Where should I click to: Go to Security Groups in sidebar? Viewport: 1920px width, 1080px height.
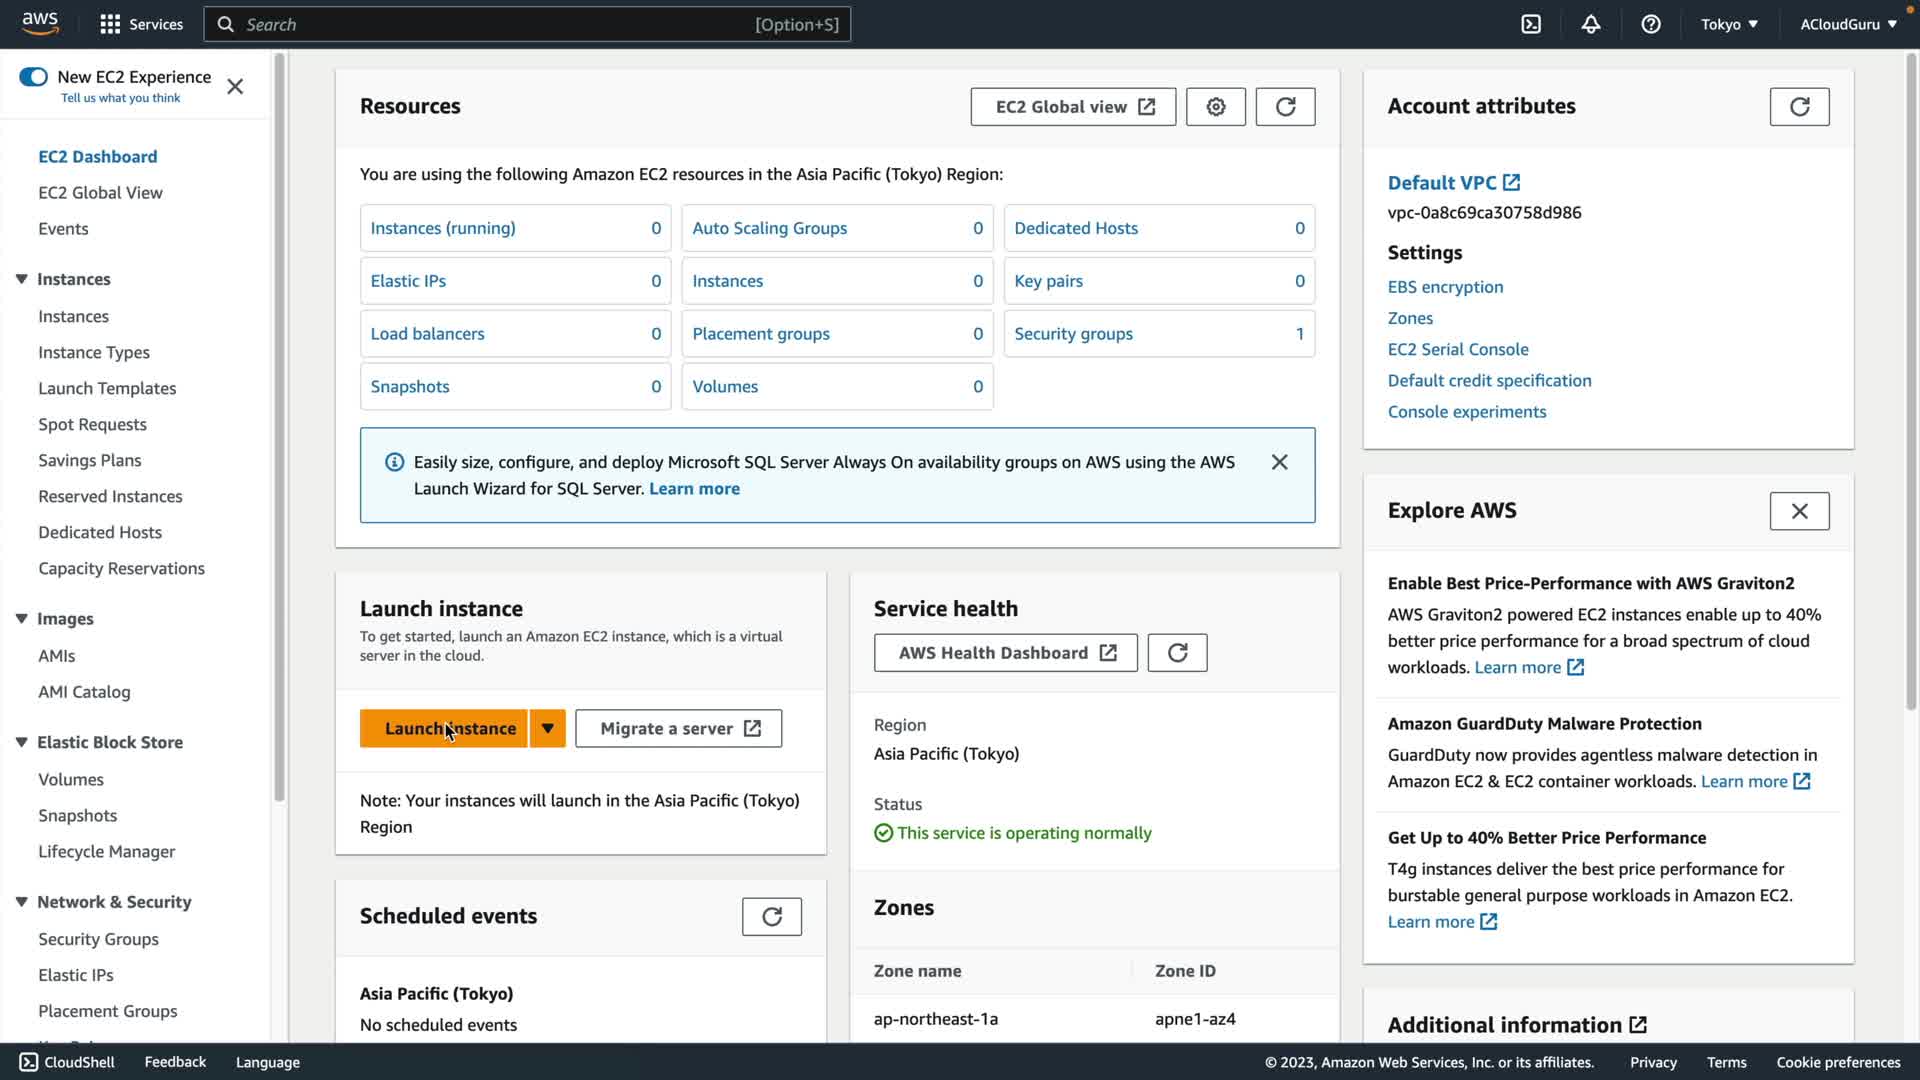coord(98,939)
